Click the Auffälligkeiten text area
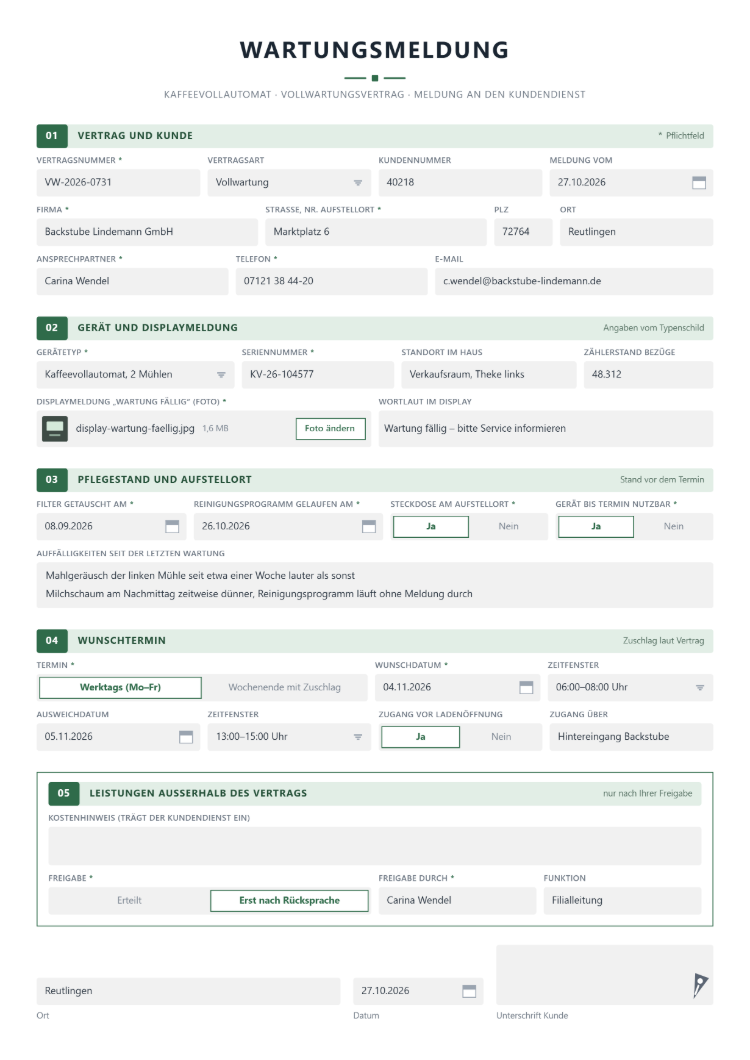750x1060 pixels. 375,585
